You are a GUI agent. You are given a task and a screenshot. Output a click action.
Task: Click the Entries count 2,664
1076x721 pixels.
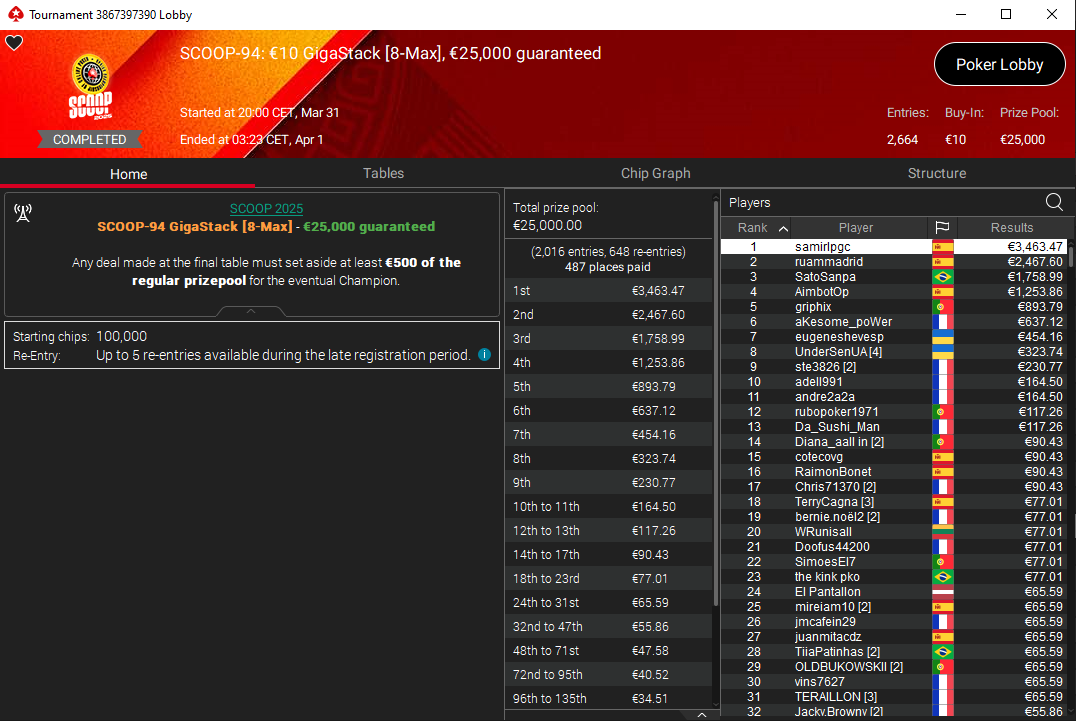point(902,139)
